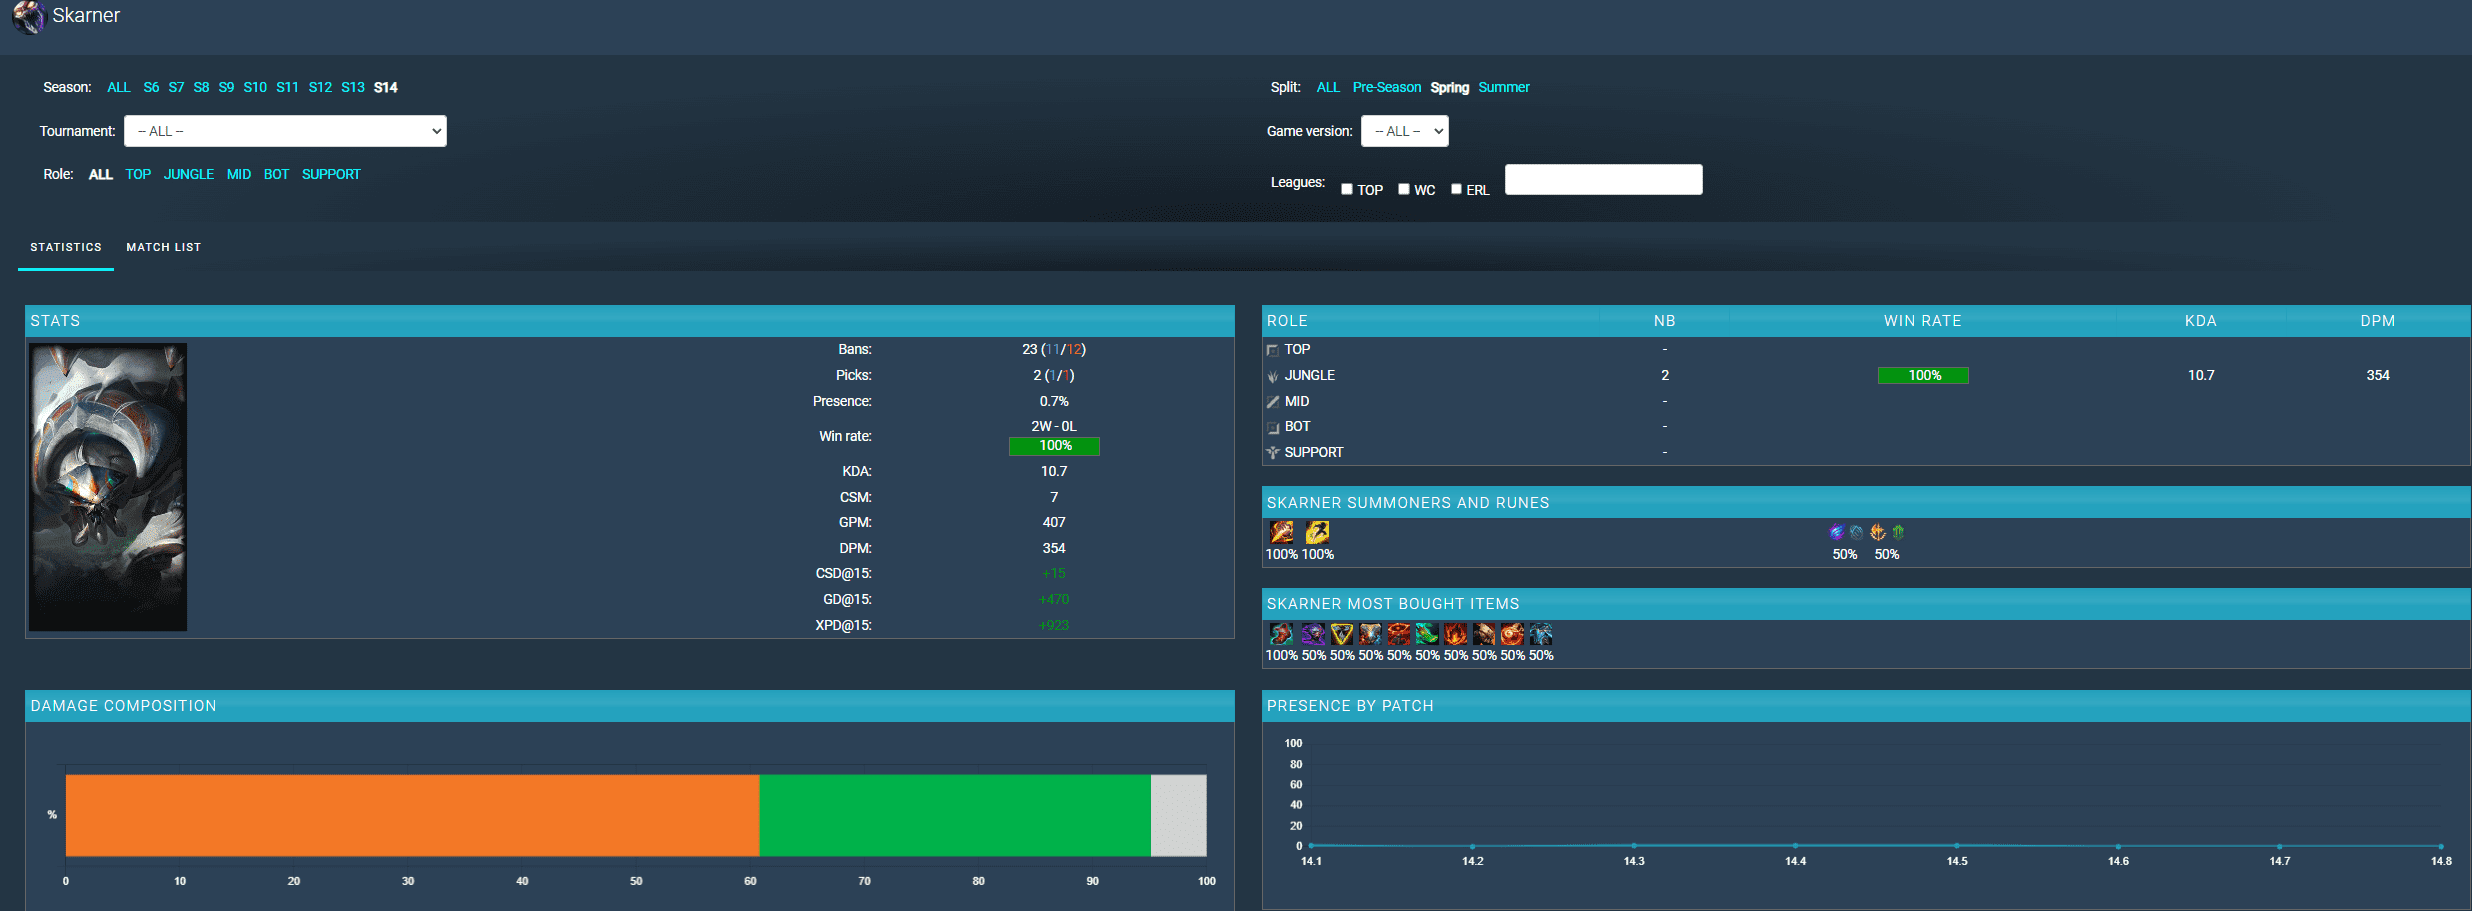Click the Skarner champion avatar icon in header
The width and height of the screenshot is (2472, 911).
coord(28,16)
